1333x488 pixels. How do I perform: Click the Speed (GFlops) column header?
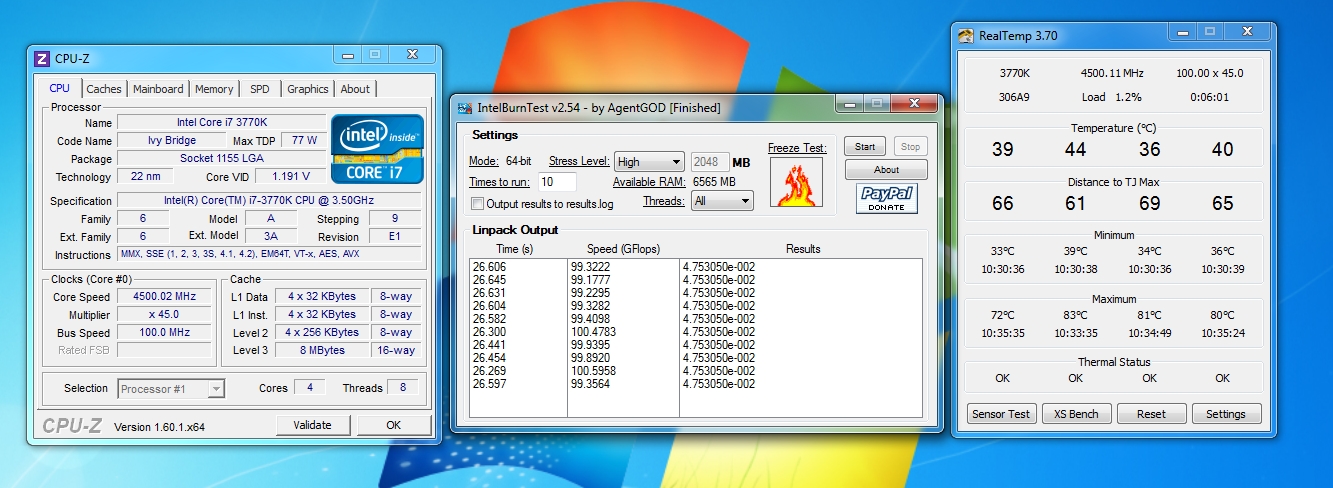pos(623,249)
